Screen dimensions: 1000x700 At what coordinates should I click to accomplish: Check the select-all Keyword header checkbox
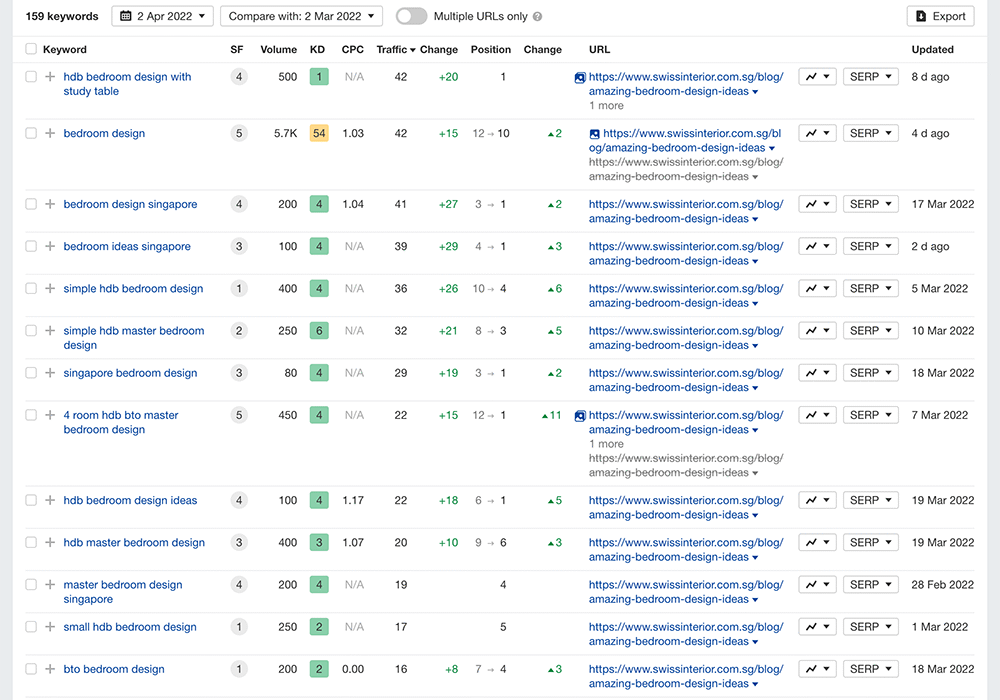point(31,49)
